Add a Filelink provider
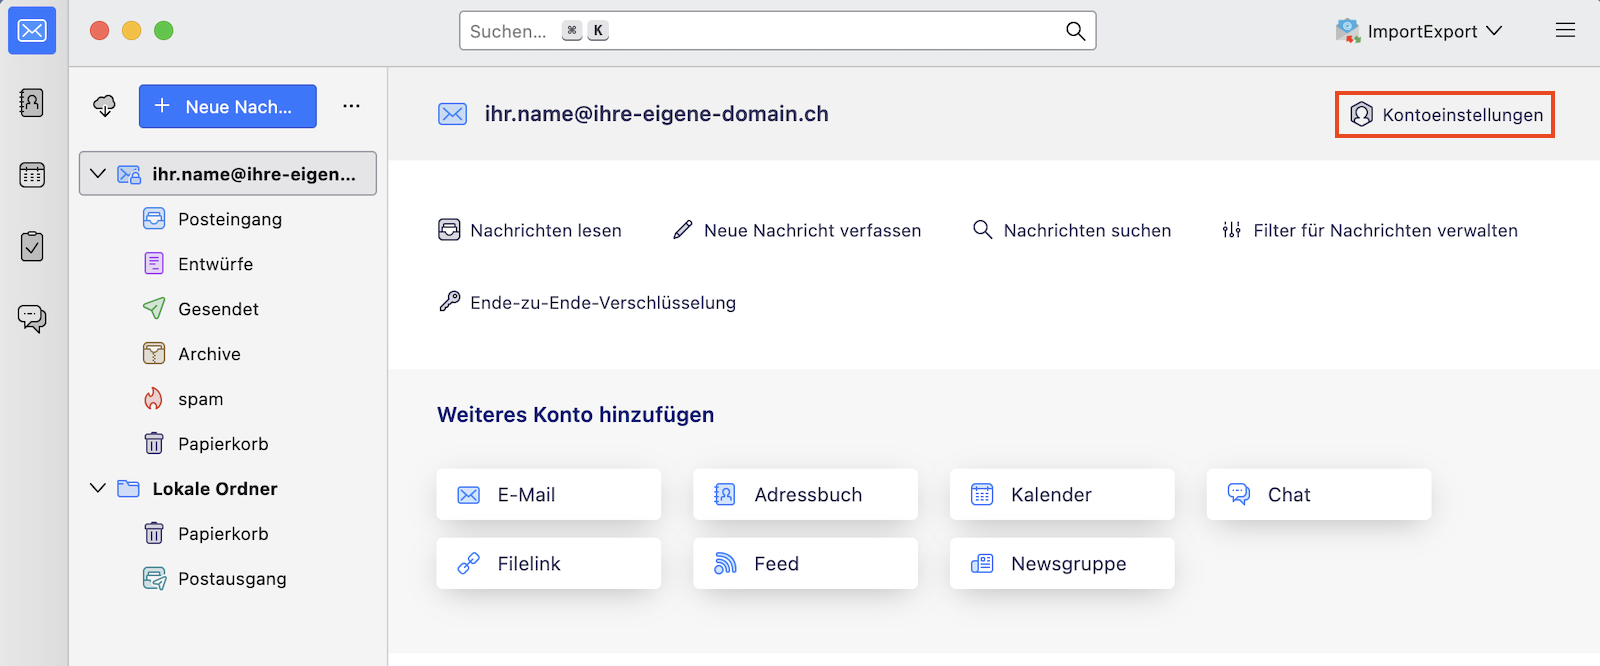Image resolution: width=1600 pixels, height=666 pixels. [x=549, y=563]
